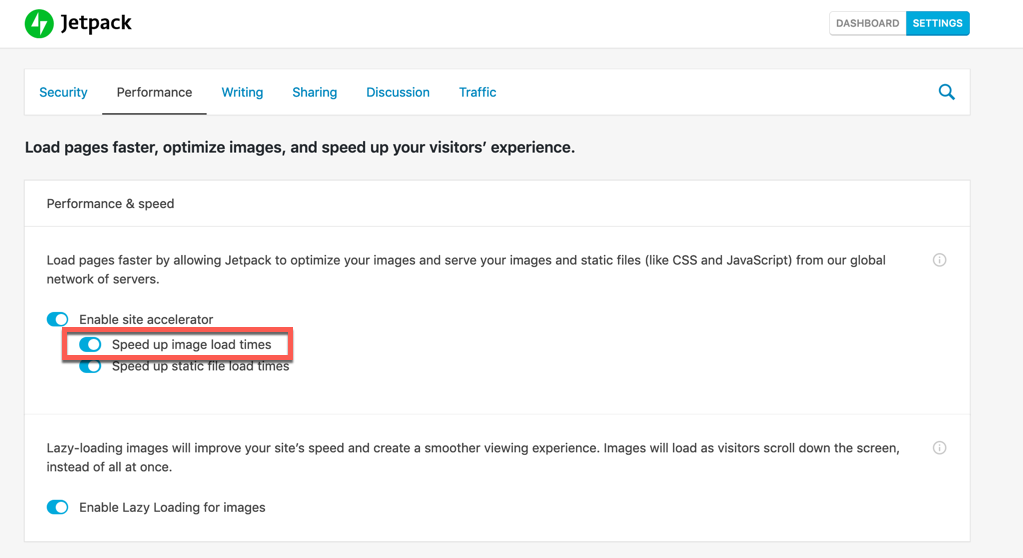
Task: Turn off Enable Lazy Loading for images
Action: [58, 507]
